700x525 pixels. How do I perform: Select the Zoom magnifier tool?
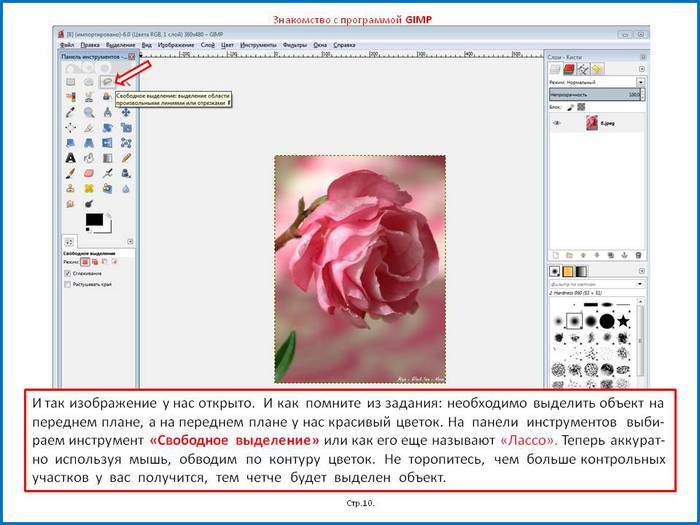89,112
